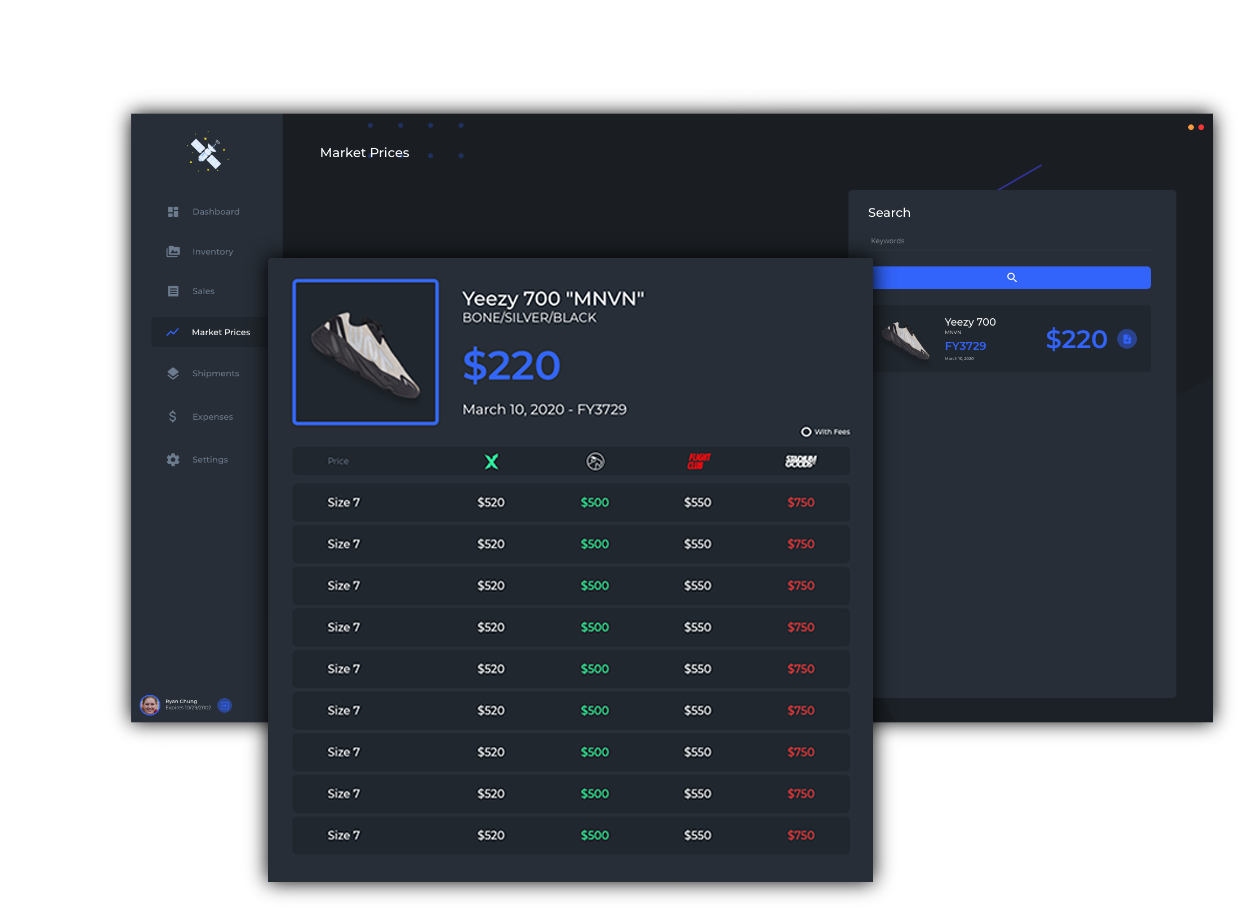The image size is (1238, 908).
Task: Click the 'Price' column header
Action: coord(338,461)
